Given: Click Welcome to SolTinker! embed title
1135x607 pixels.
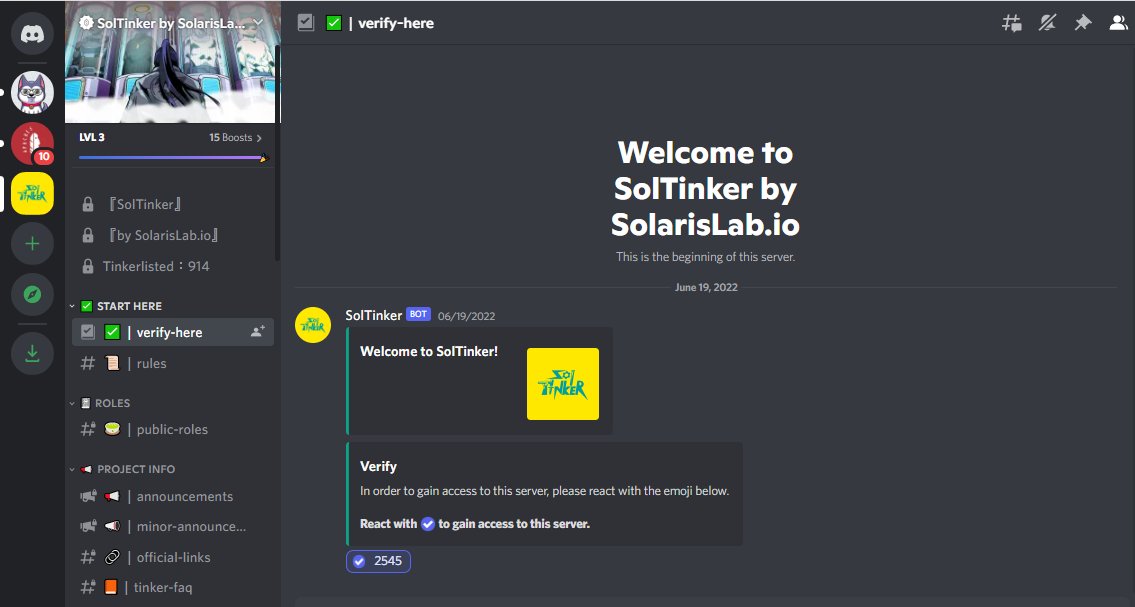Looking at the screenshot, I should (x=429, y=352).
